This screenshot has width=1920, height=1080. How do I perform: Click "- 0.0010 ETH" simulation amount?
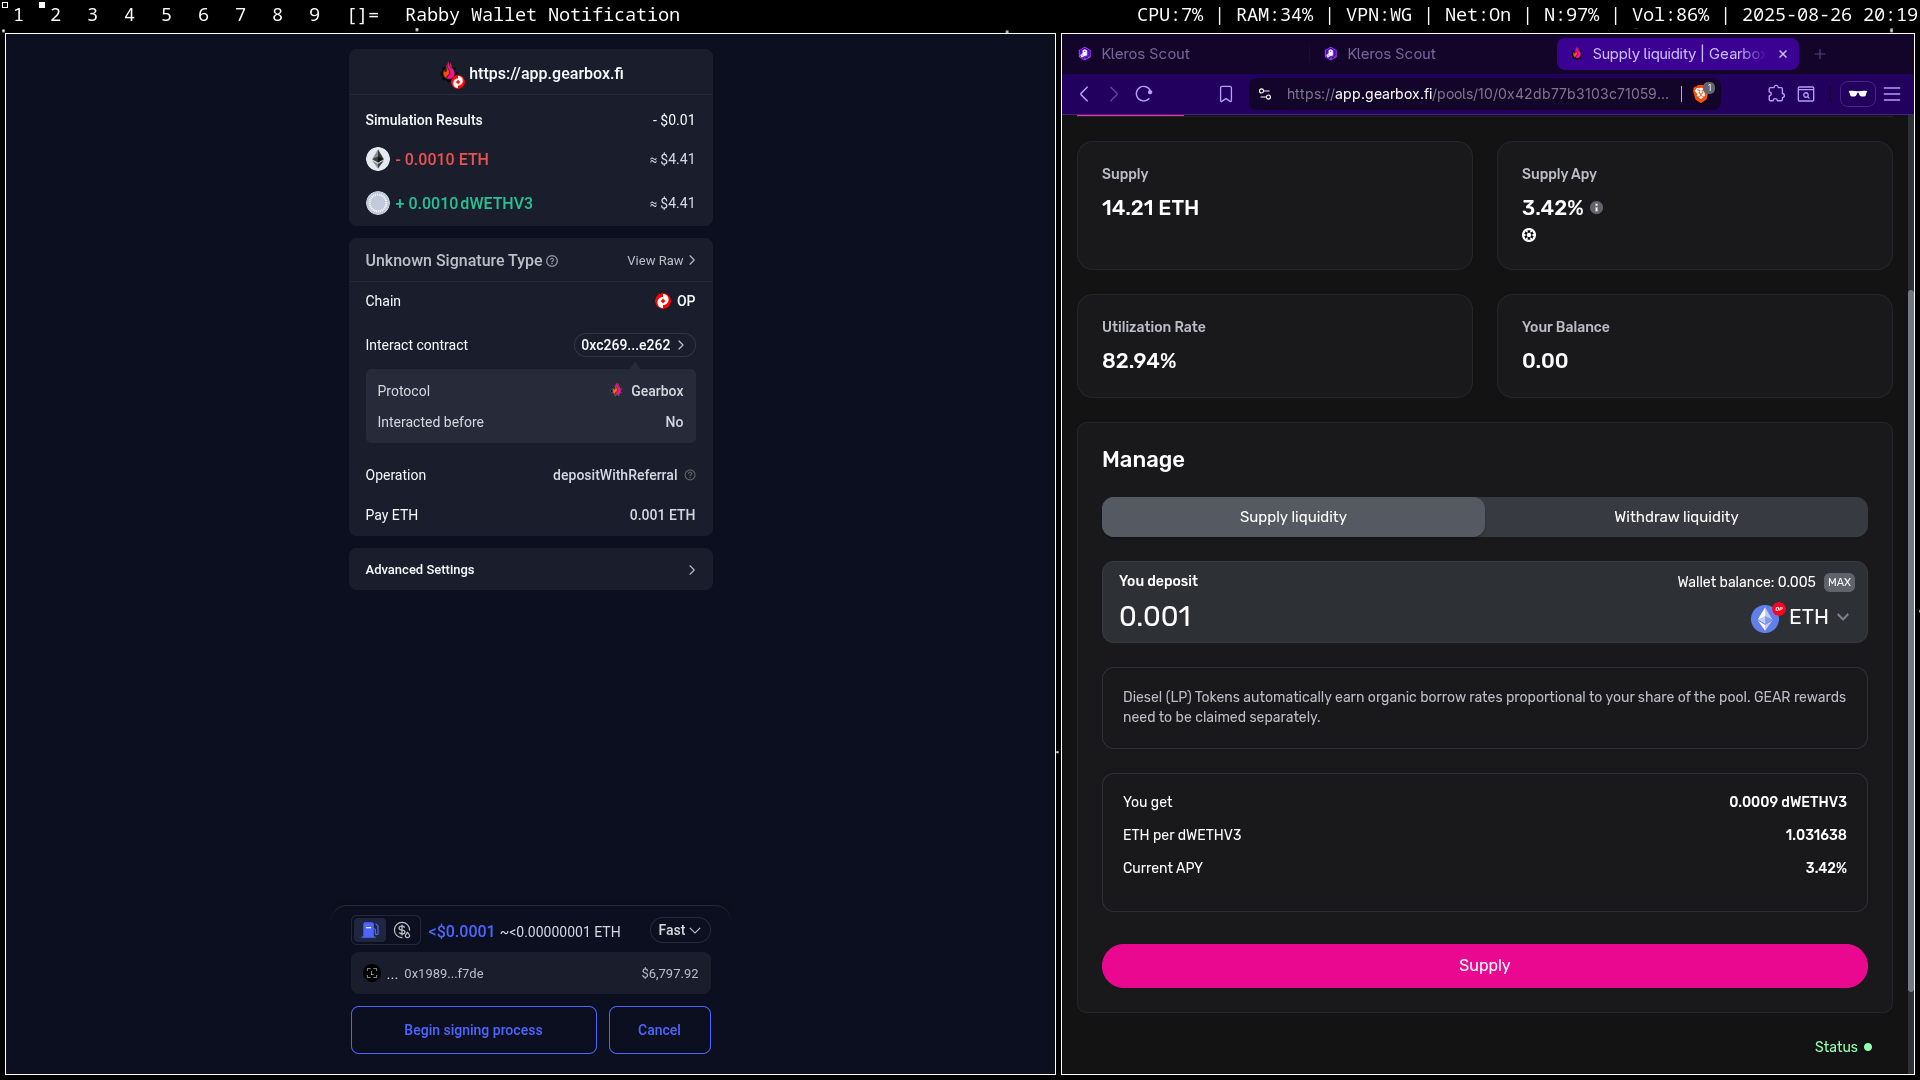pyautogui.click(x=442, y=159)
